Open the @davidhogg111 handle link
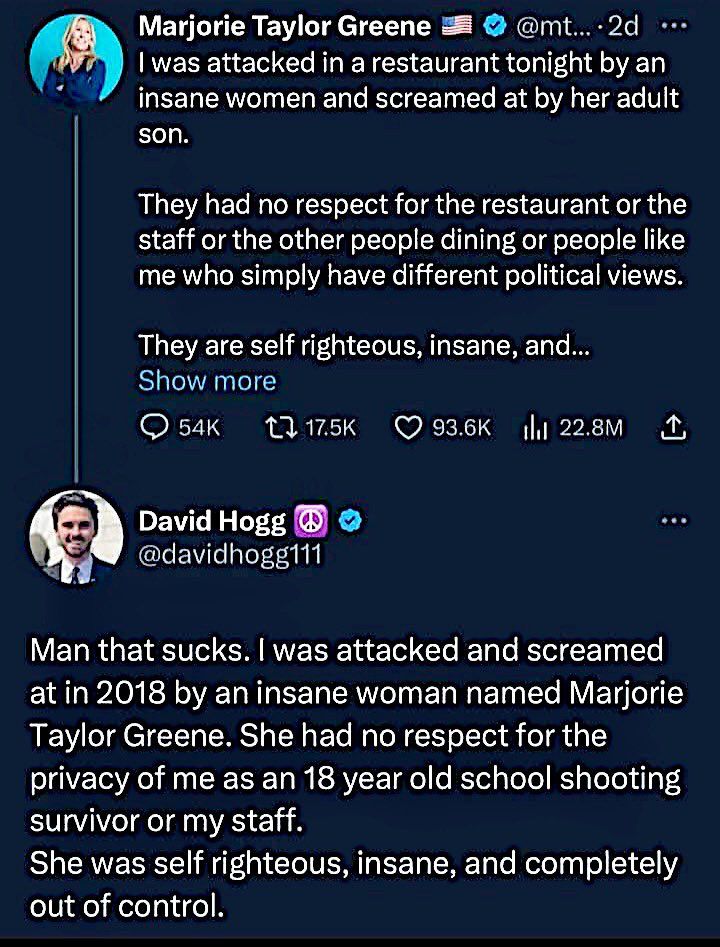Screen dimensions: 720x947 (x=230, y=553)
